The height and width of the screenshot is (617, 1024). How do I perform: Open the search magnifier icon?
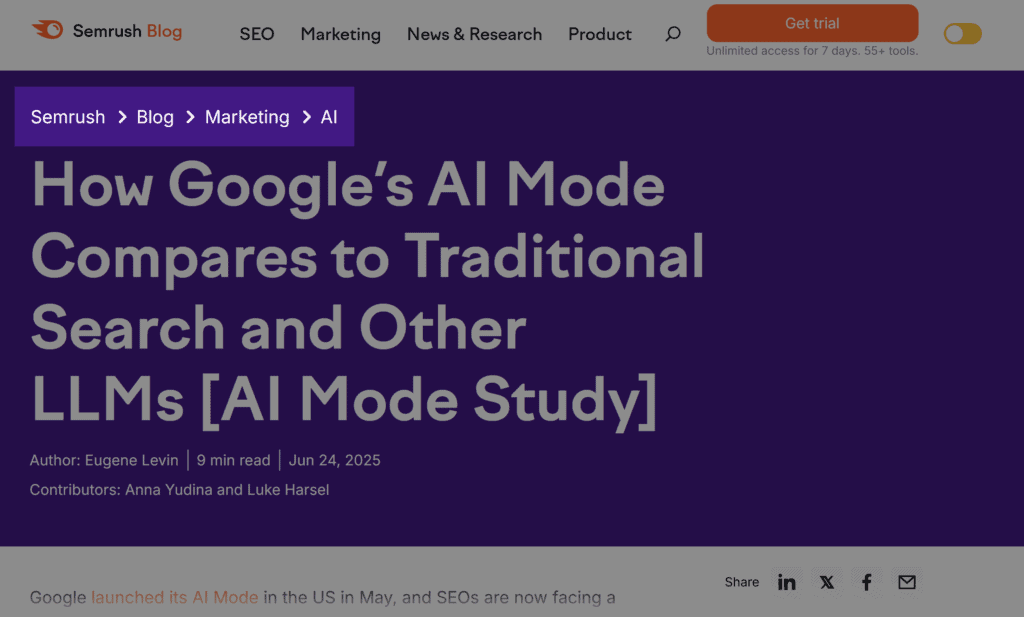click(672, 33)
